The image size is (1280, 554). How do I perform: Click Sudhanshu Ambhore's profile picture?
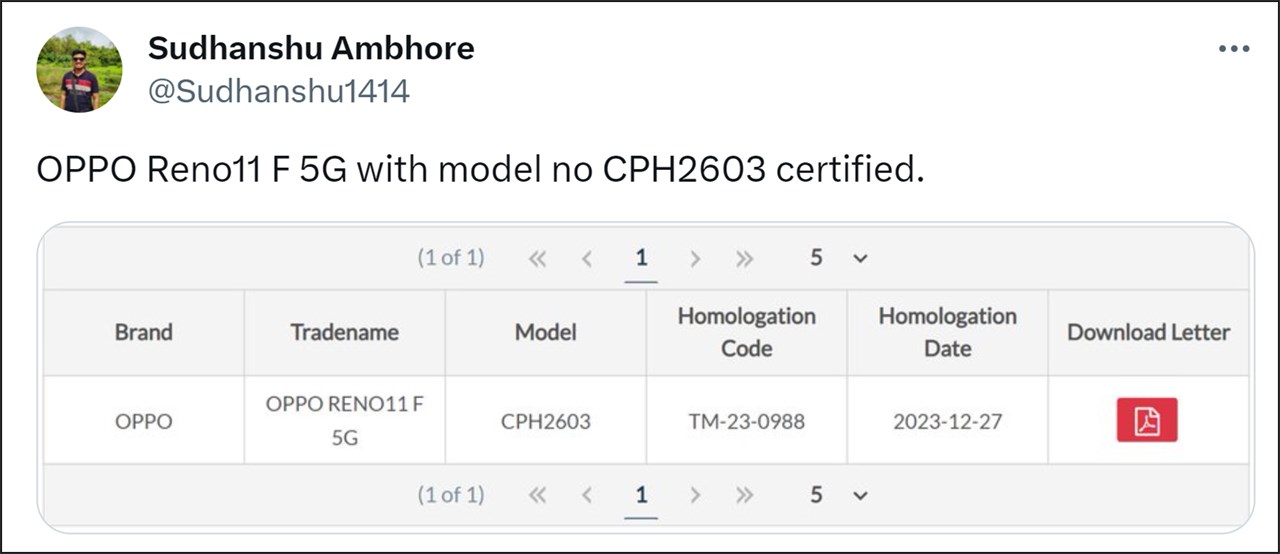79,69
